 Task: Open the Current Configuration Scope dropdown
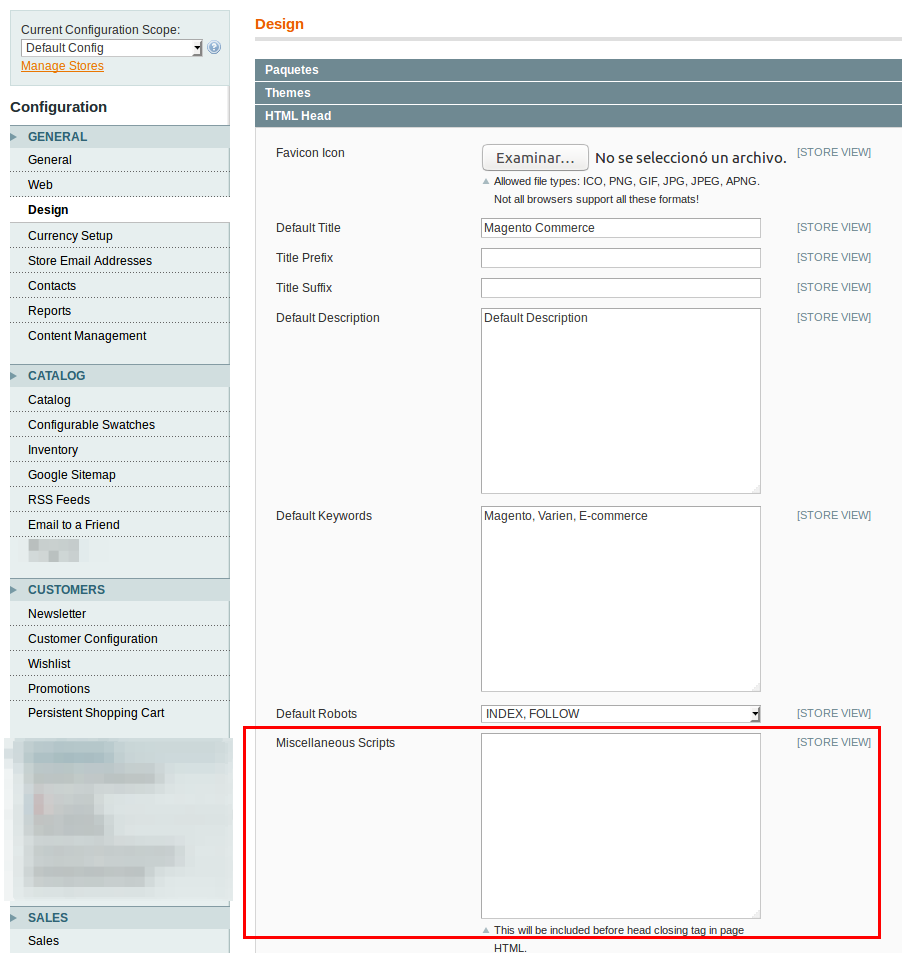pyautogui.click(x=111, y=48)
